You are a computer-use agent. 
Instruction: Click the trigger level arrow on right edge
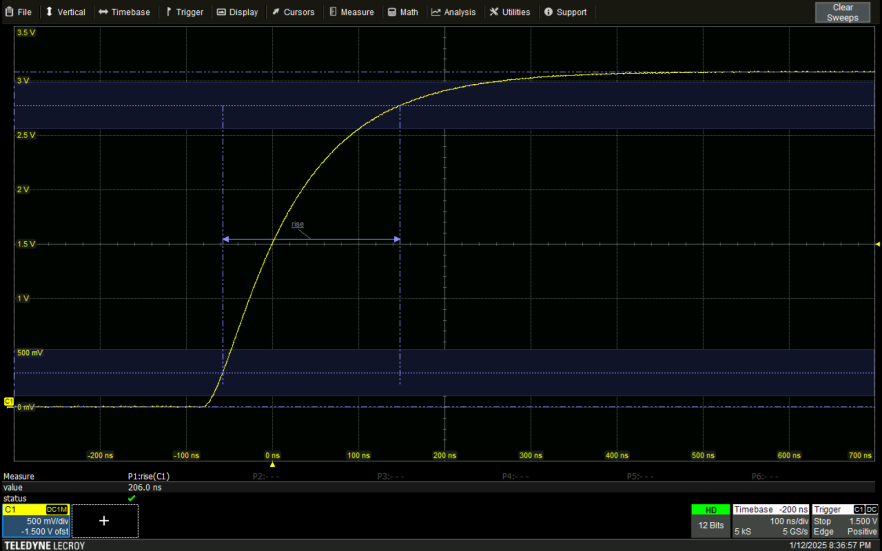point(878,244)
